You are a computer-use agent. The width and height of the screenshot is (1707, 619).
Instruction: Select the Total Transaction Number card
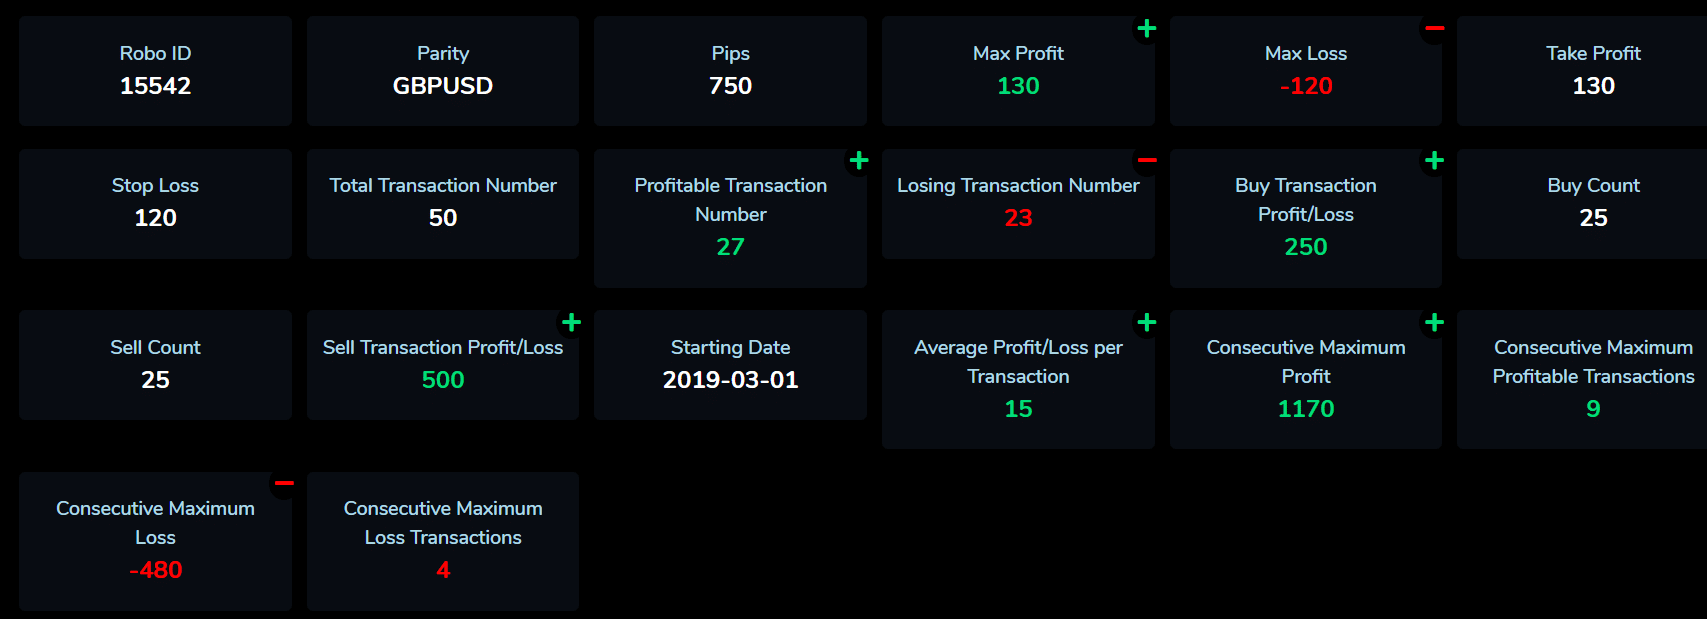tap(443, 204)
